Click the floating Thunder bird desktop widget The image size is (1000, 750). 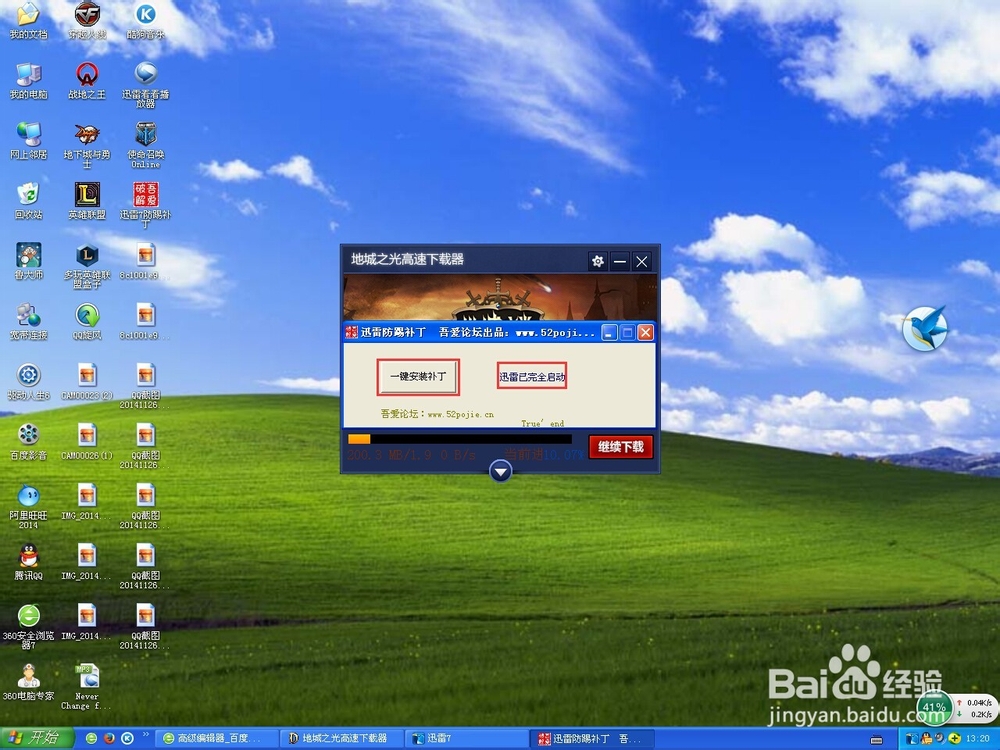click(x=925, y=328)
